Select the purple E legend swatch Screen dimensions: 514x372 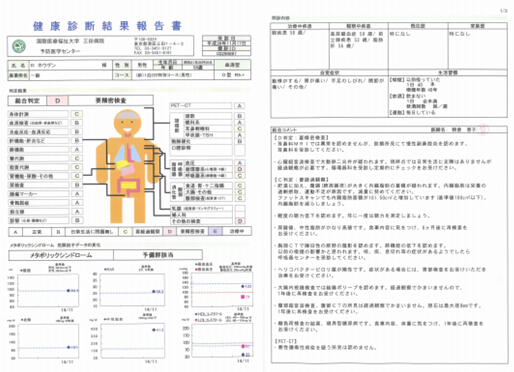[x=215, y=231]
